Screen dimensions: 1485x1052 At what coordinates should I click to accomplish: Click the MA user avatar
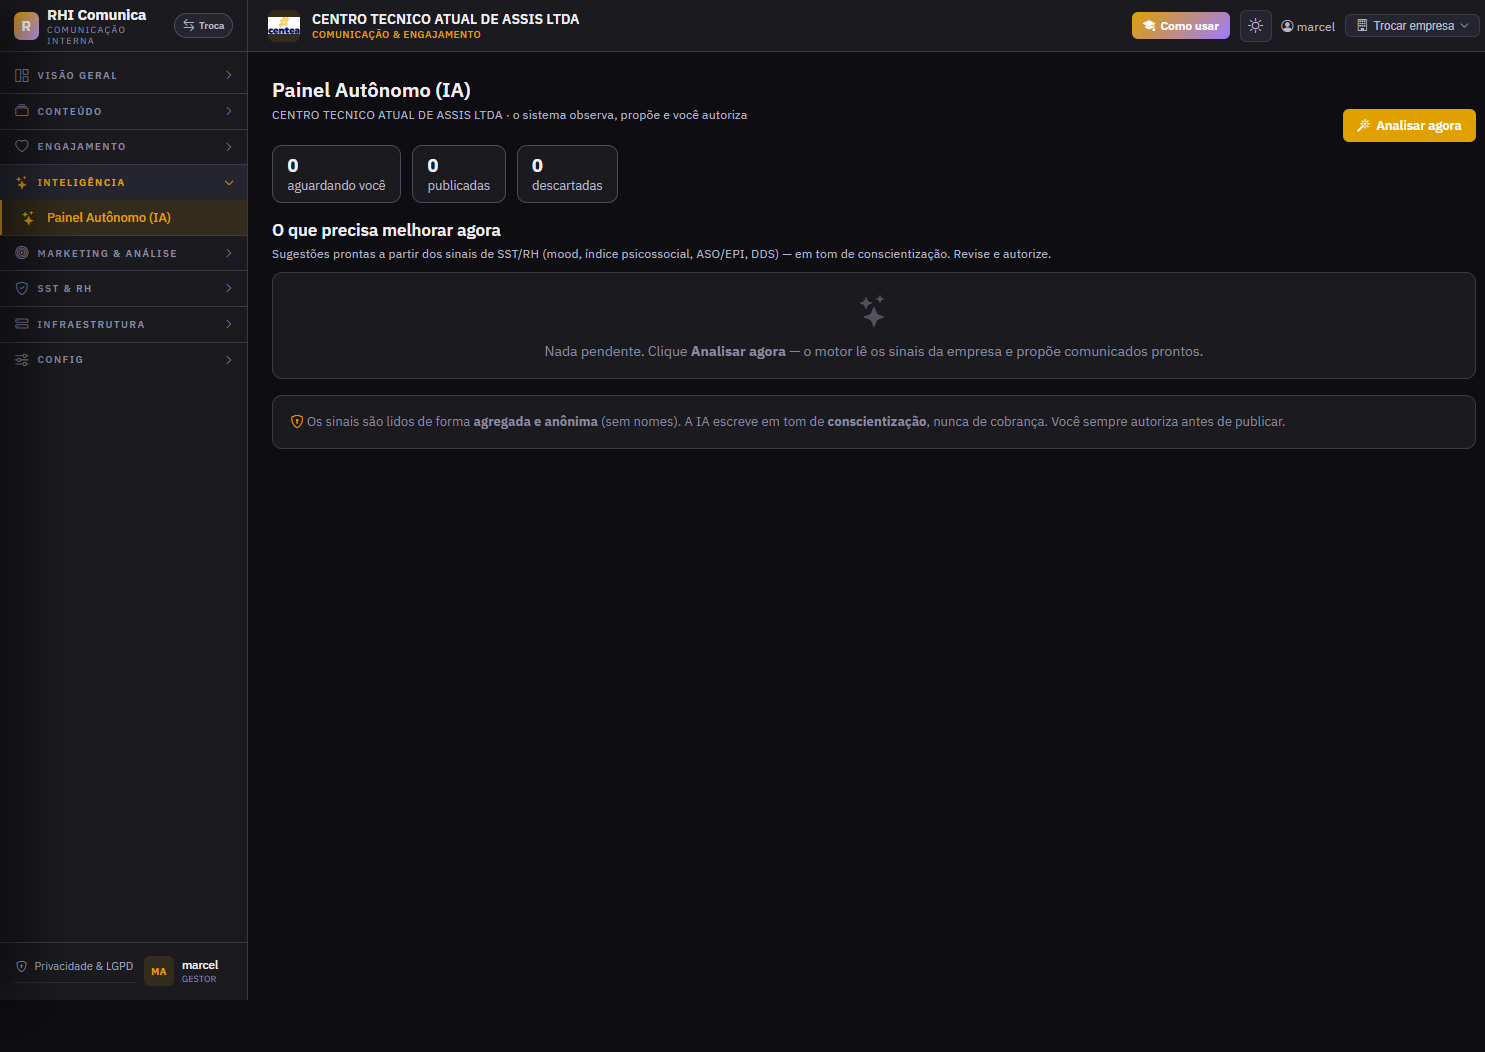click(x=159, y=971)
